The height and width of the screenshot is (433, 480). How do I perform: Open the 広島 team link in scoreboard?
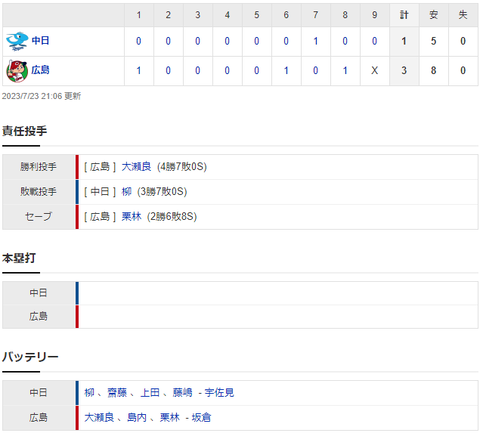pyautogui.click(x=40, y=70)
